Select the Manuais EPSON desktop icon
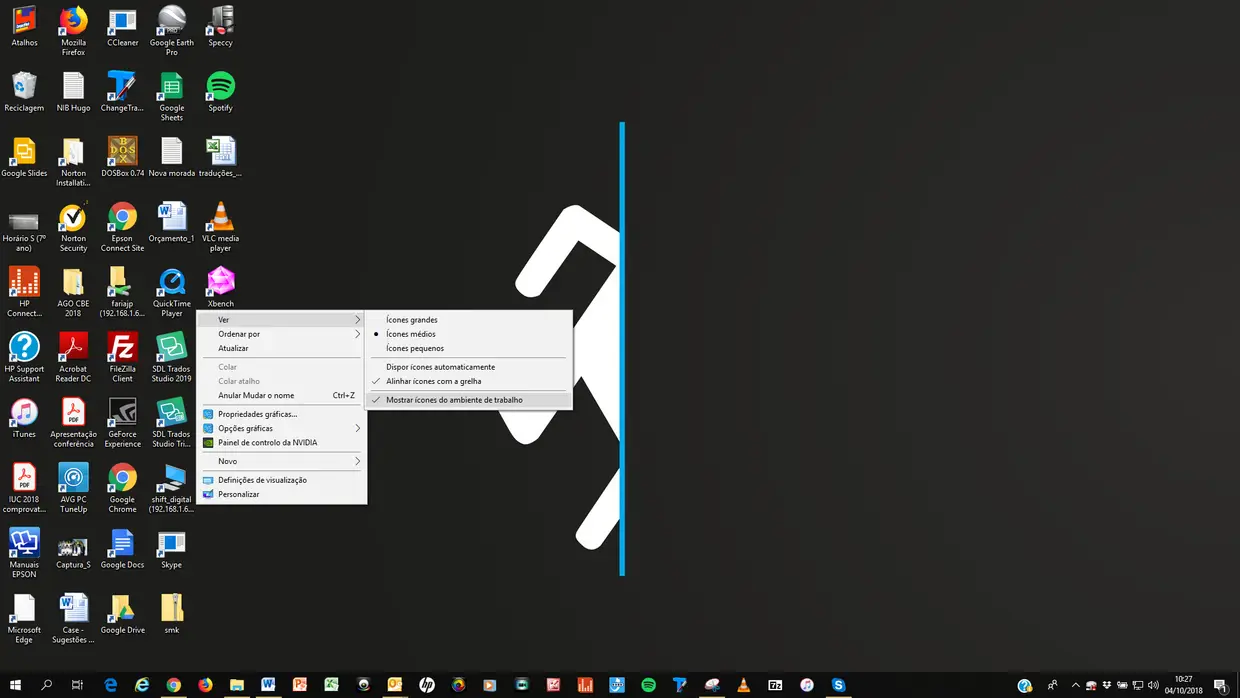 [24, 553]
